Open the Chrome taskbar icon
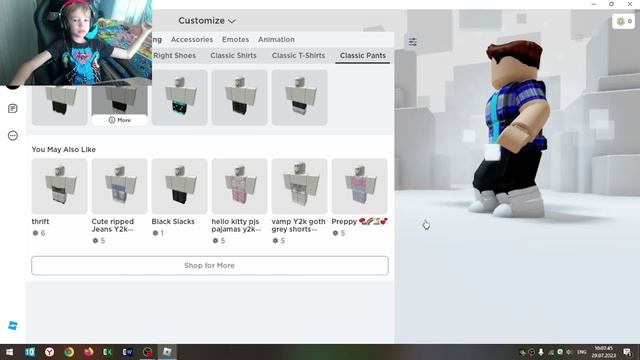 (x=69, y=352)
